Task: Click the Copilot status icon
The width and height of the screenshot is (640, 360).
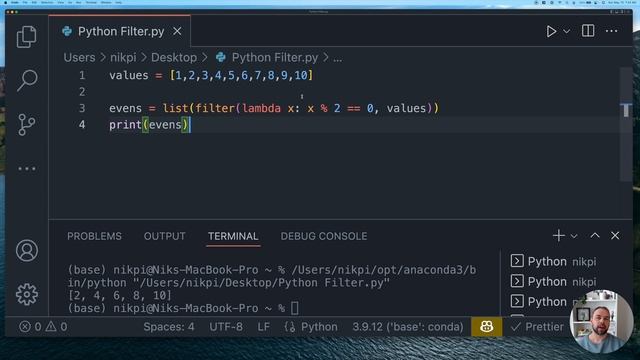Action: [x=486, y=327]
